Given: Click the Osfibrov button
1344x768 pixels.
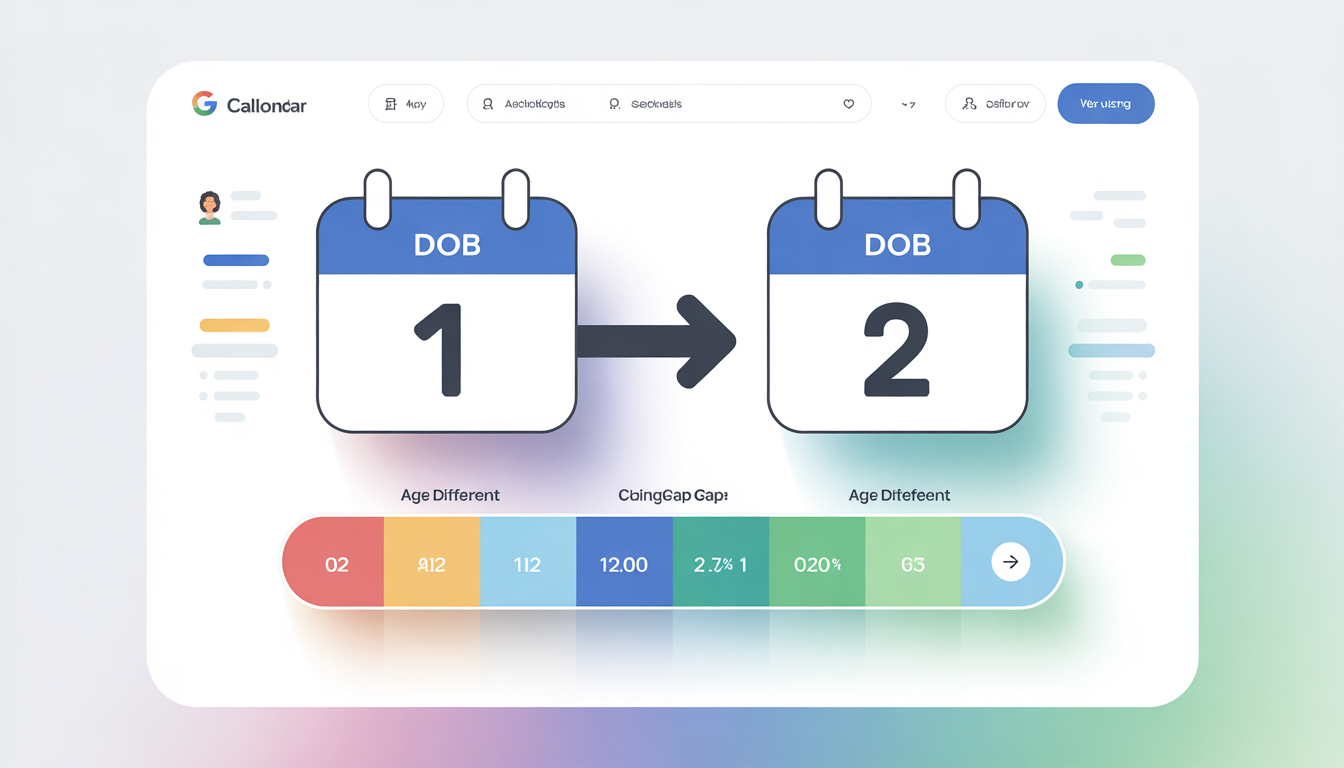Looking at the screenshot, I should (995, 104).
